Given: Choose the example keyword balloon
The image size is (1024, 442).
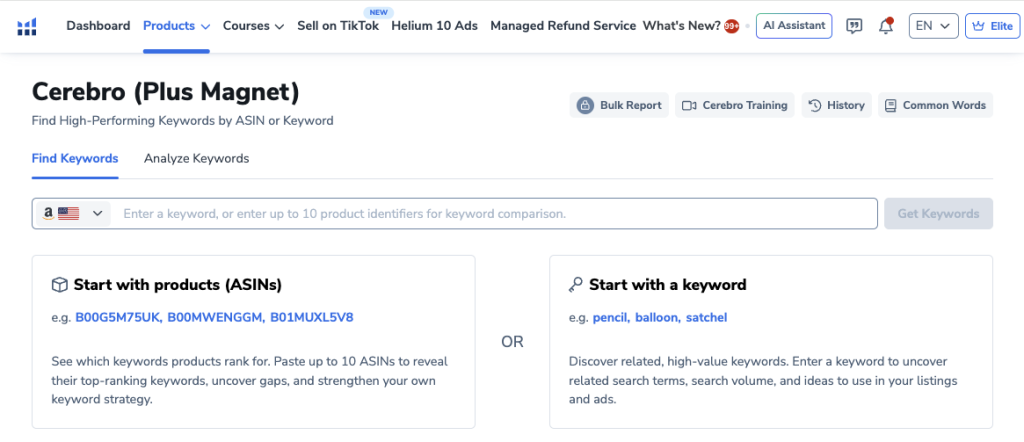Looking at the screenshot, I should click(655, 318).
